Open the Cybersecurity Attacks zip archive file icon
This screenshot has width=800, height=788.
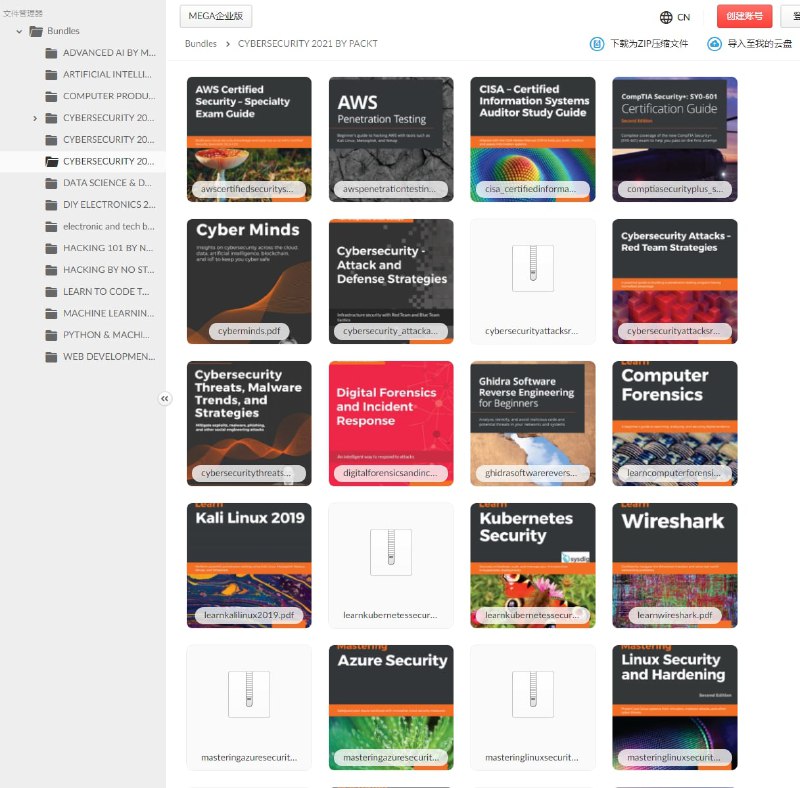click(532, 267)
